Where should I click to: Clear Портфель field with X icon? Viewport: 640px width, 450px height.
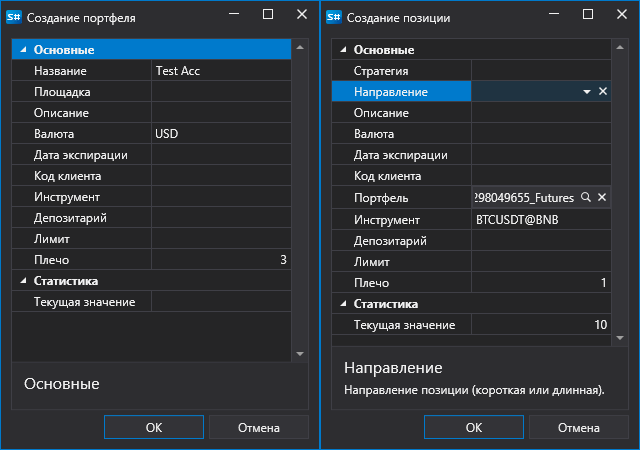click(602, 197)
